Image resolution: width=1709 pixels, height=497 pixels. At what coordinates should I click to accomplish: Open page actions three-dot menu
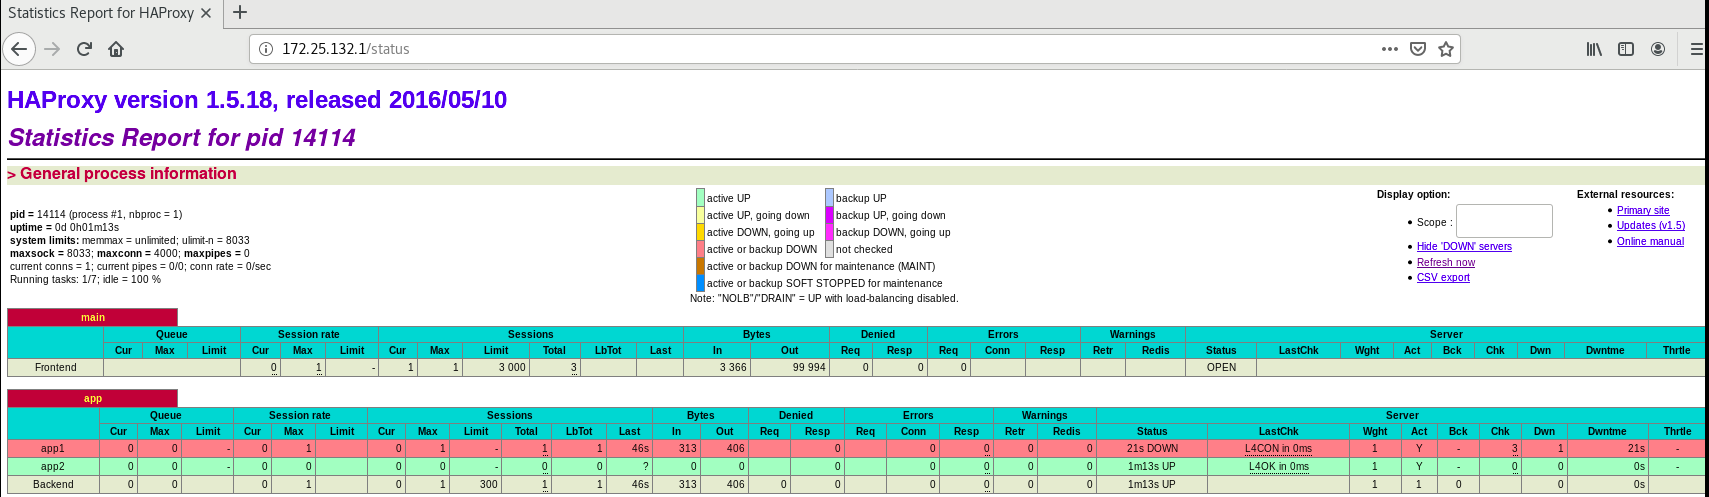point(1390,49)
